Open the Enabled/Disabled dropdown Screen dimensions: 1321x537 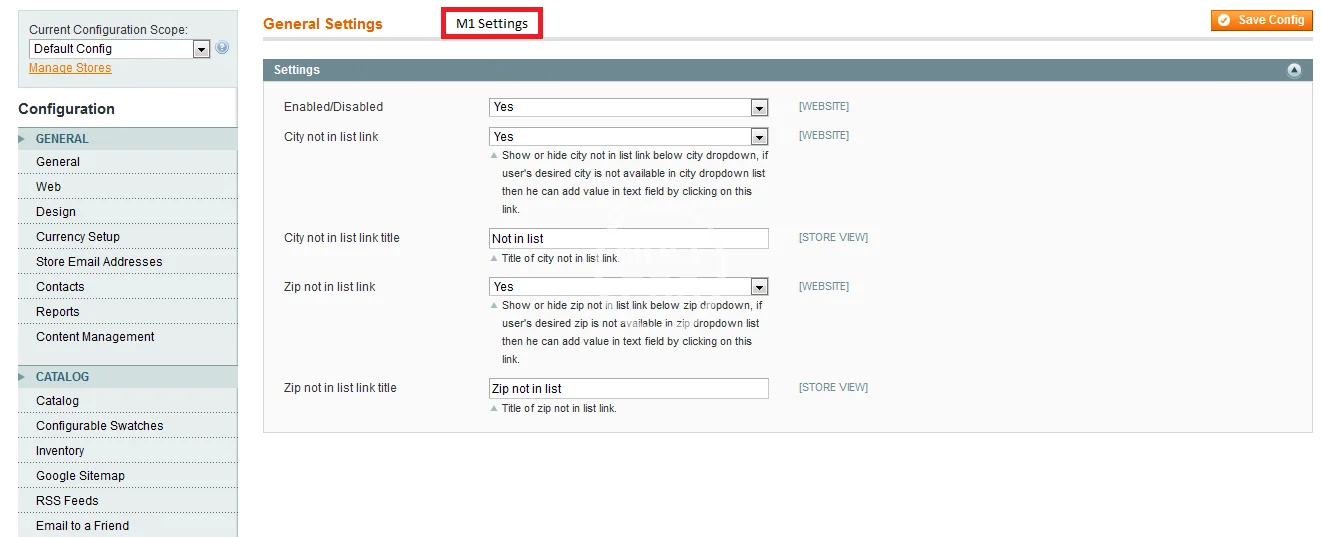[x=628, y=107]
